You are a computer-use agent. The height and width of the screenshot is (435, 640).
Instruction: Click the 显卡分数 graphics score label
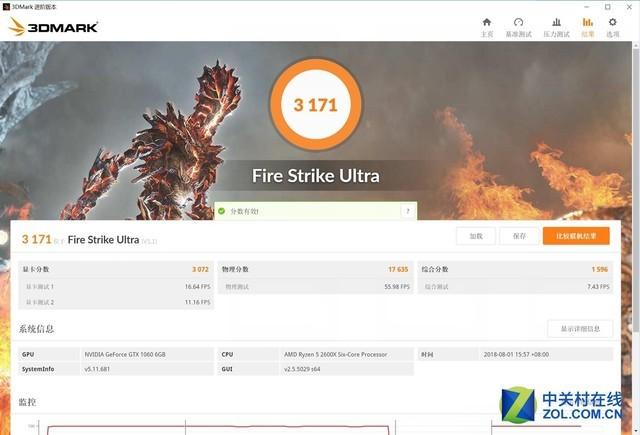[x=36, y=269]
